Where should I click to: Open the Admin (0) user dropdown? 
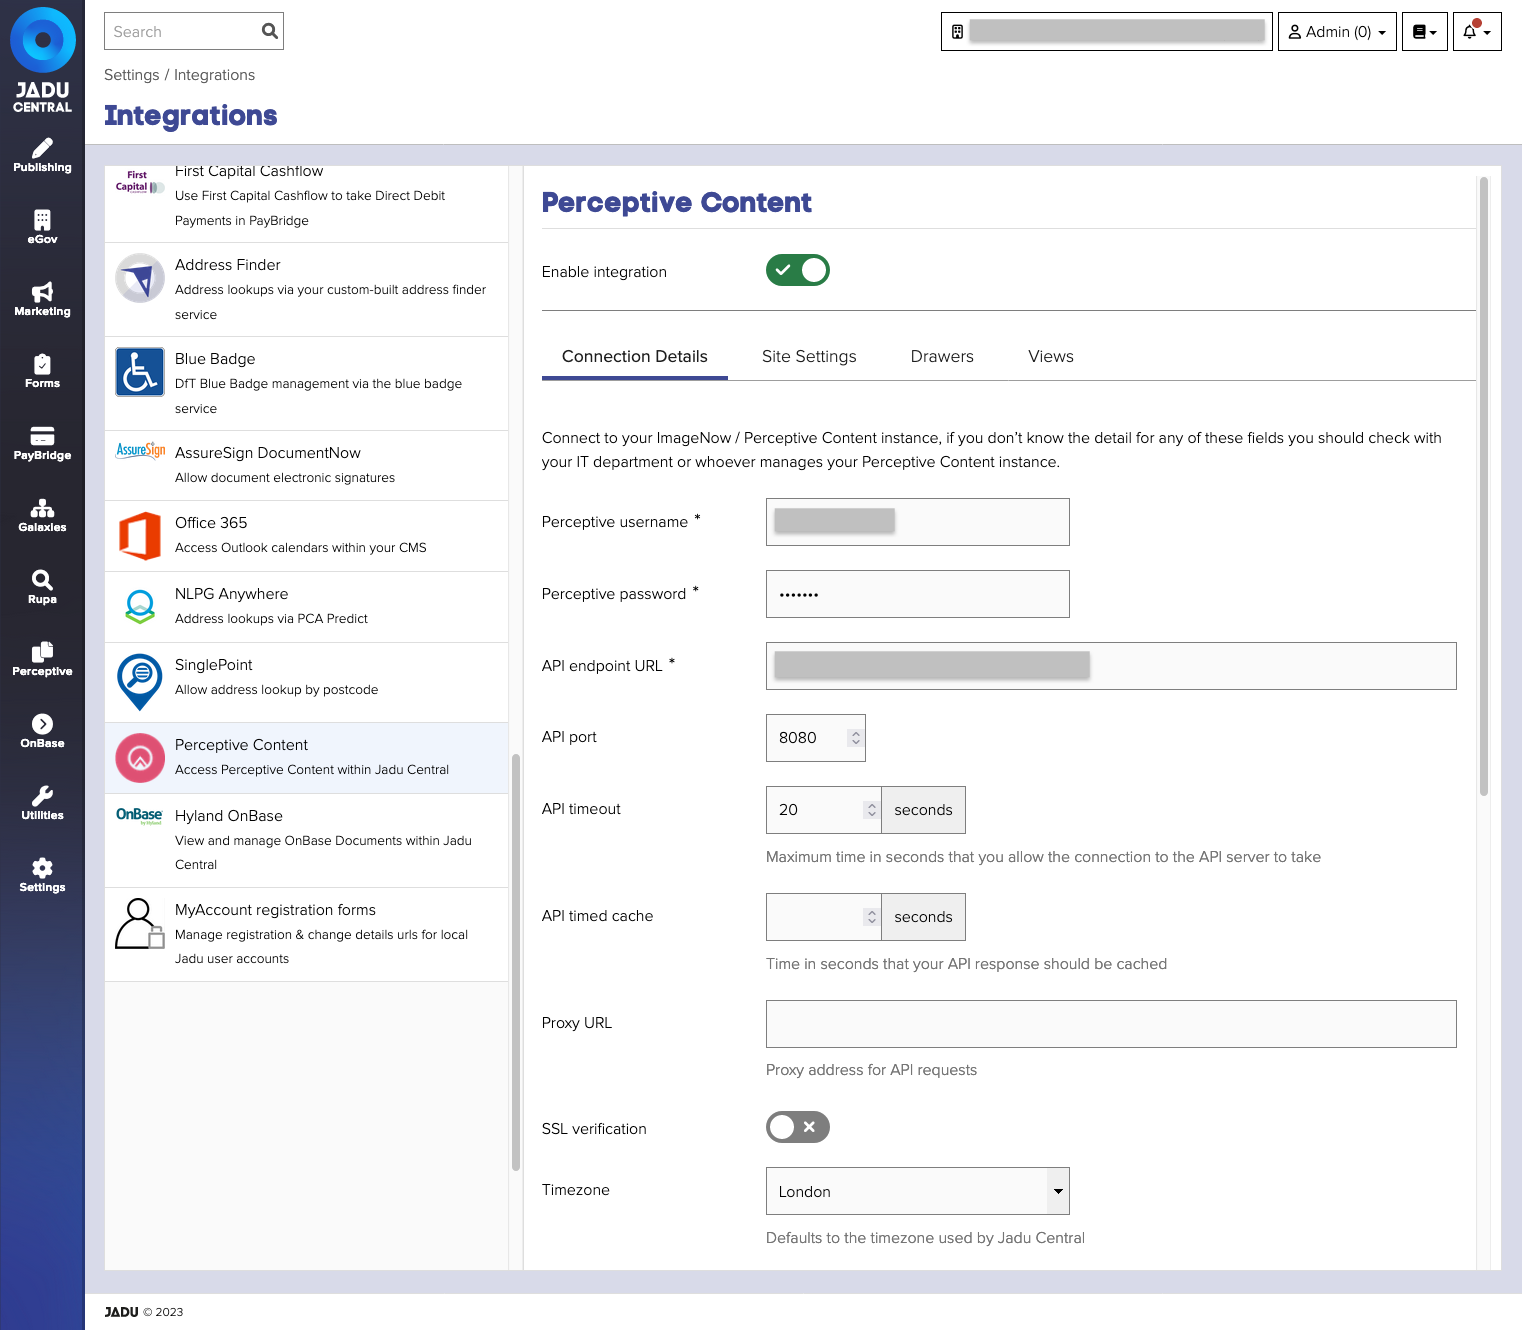coord(1336,31)
